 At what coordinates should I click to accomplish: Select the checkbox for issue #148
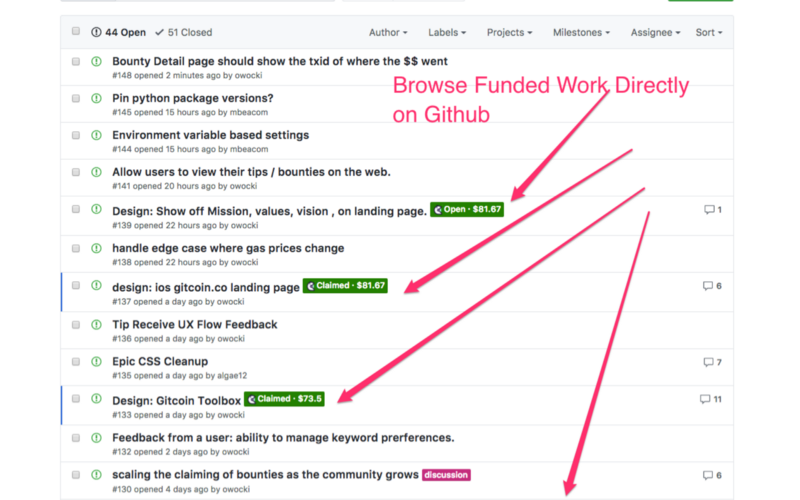pos(76,62)
